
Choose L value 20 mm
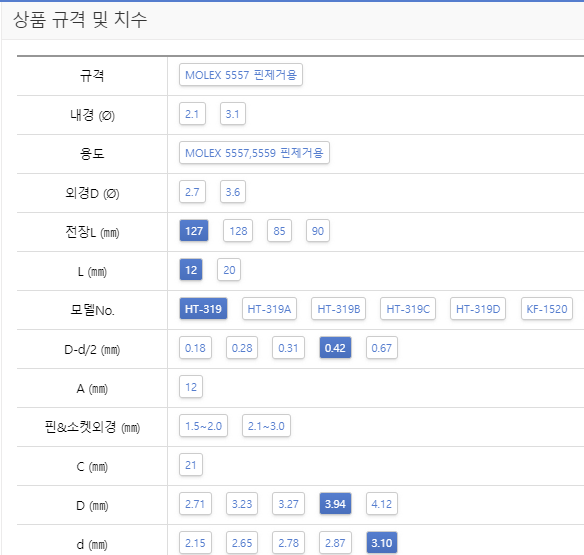[229, 270]
